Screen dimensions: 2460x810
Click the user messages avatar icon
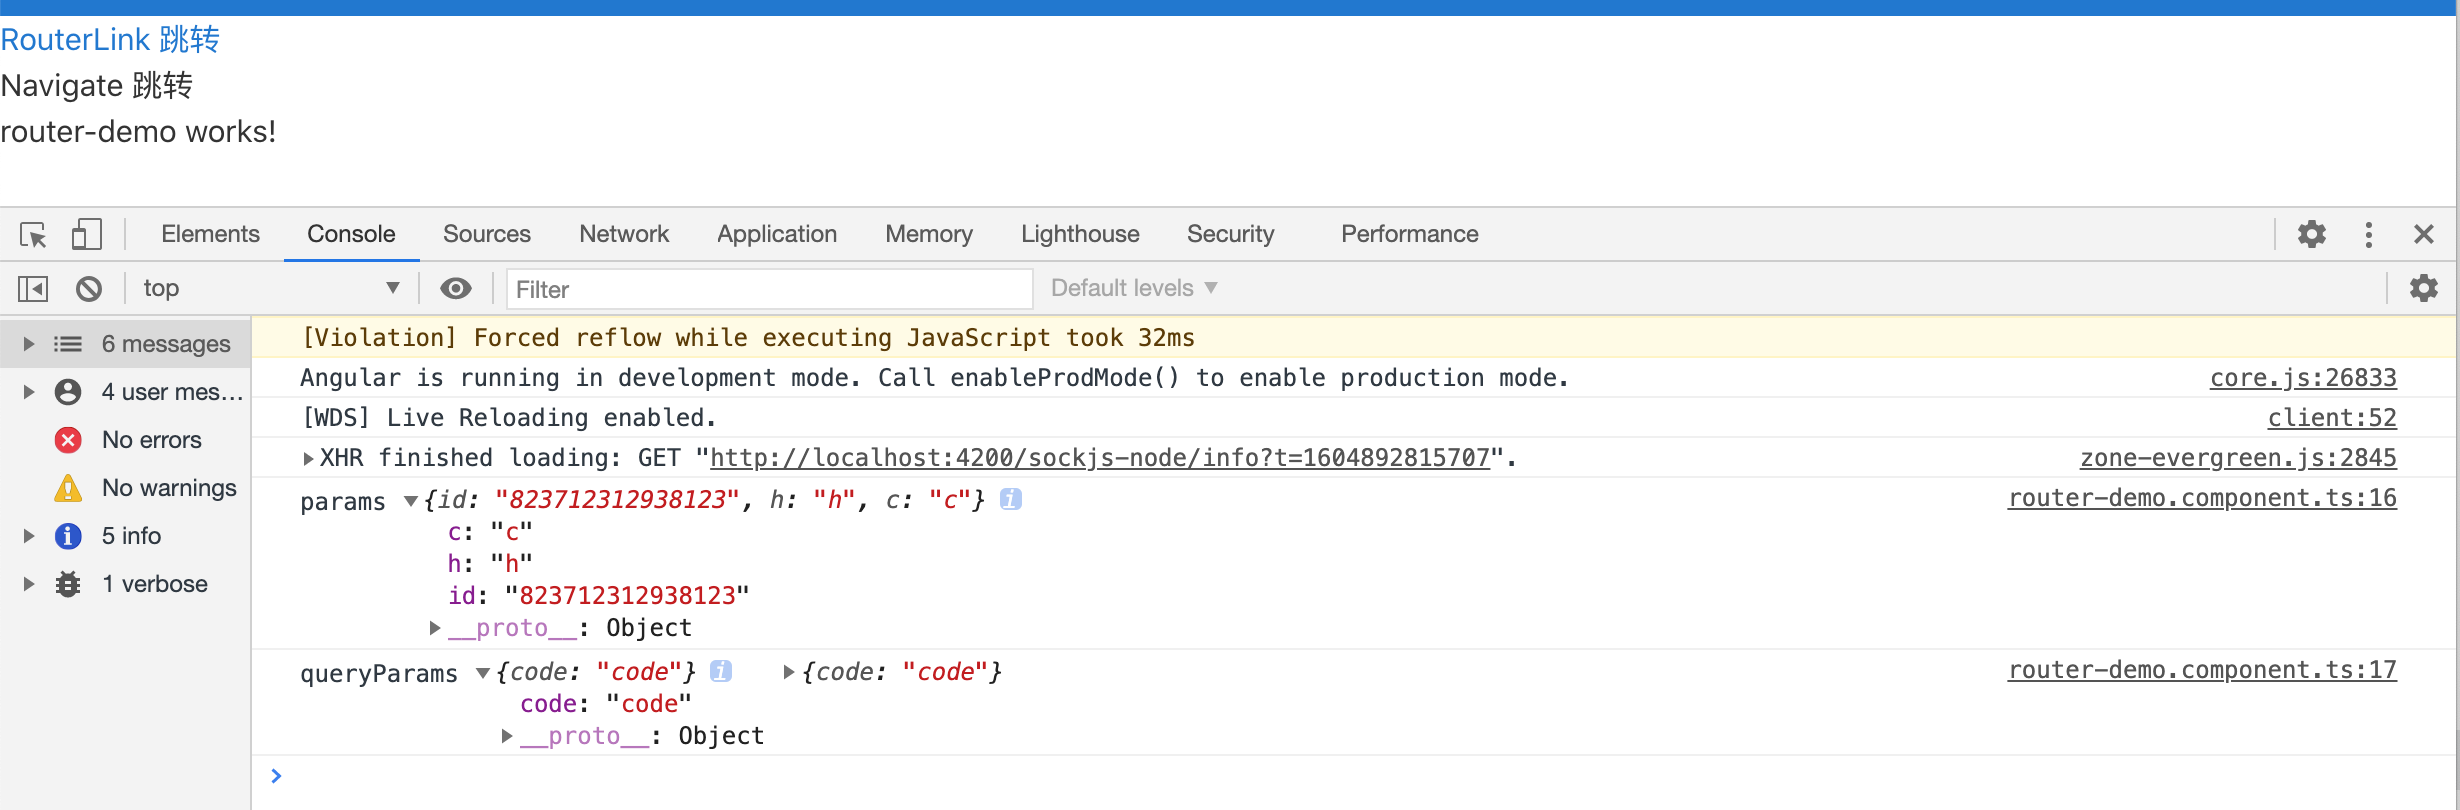coord(68,392)
